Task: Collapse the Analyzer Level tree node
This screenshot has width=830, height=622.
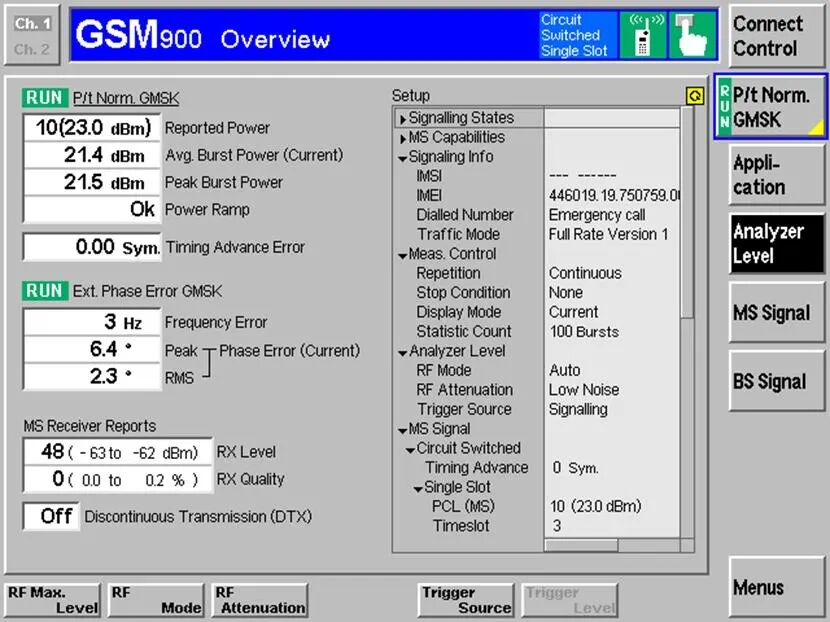Action: pos(403,353)
